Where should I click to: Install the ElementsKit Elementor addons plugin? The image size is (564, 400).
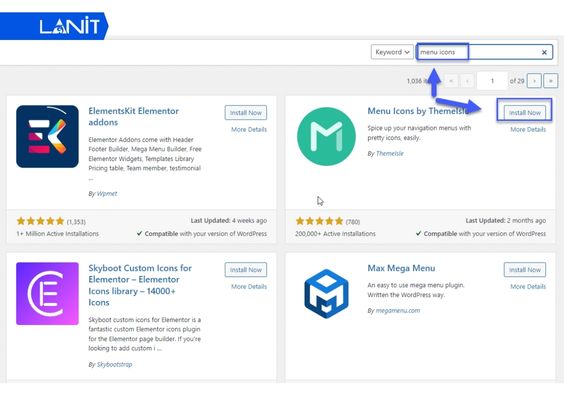pyautogui.click(x=246, y=113)
